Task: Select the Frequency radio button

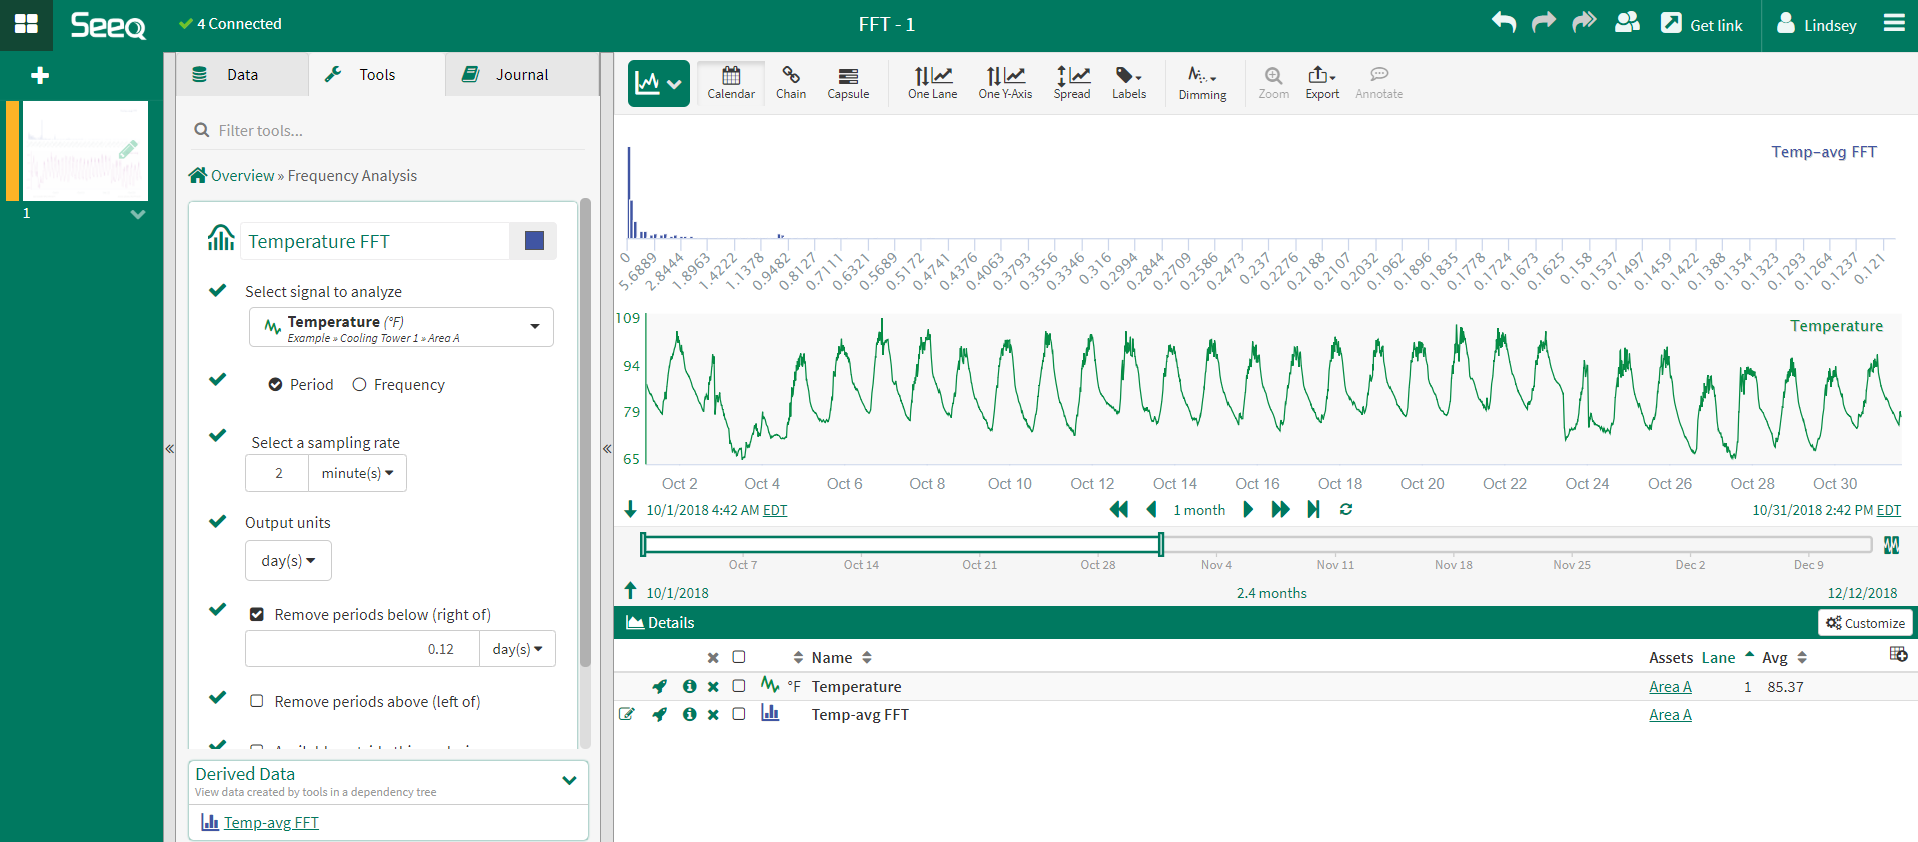Action: click(360, 385)
